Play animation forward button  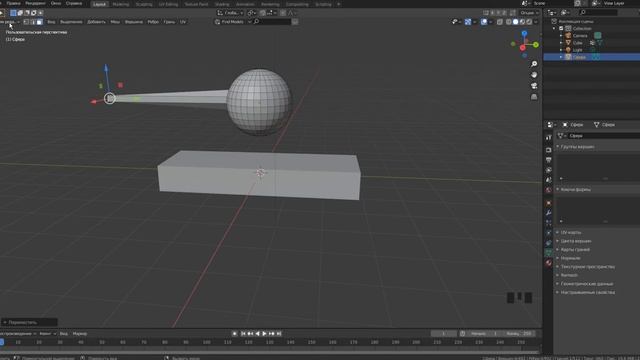(x=264, y=333)
